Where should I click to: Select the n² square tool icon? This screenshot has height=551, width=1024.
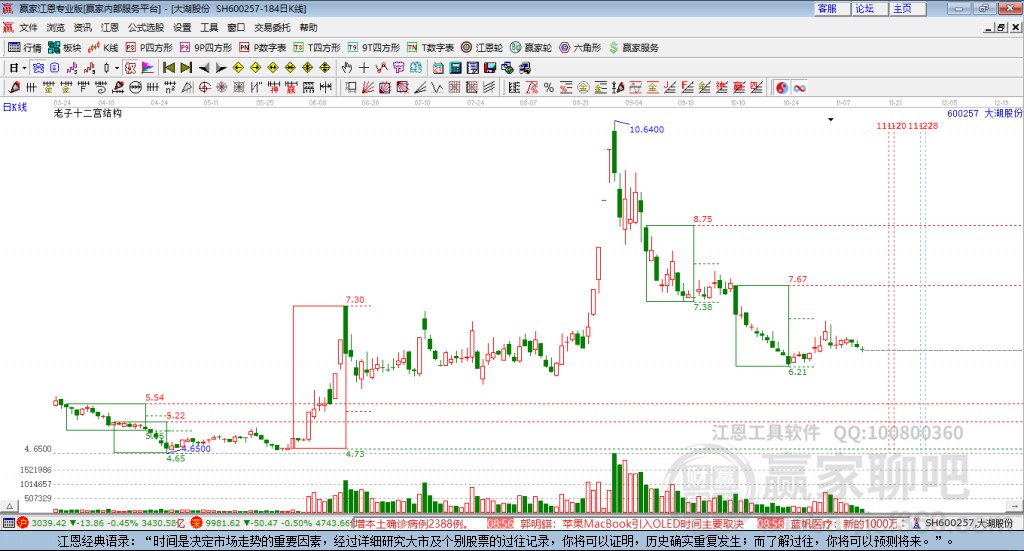click(x=170, y=87)
